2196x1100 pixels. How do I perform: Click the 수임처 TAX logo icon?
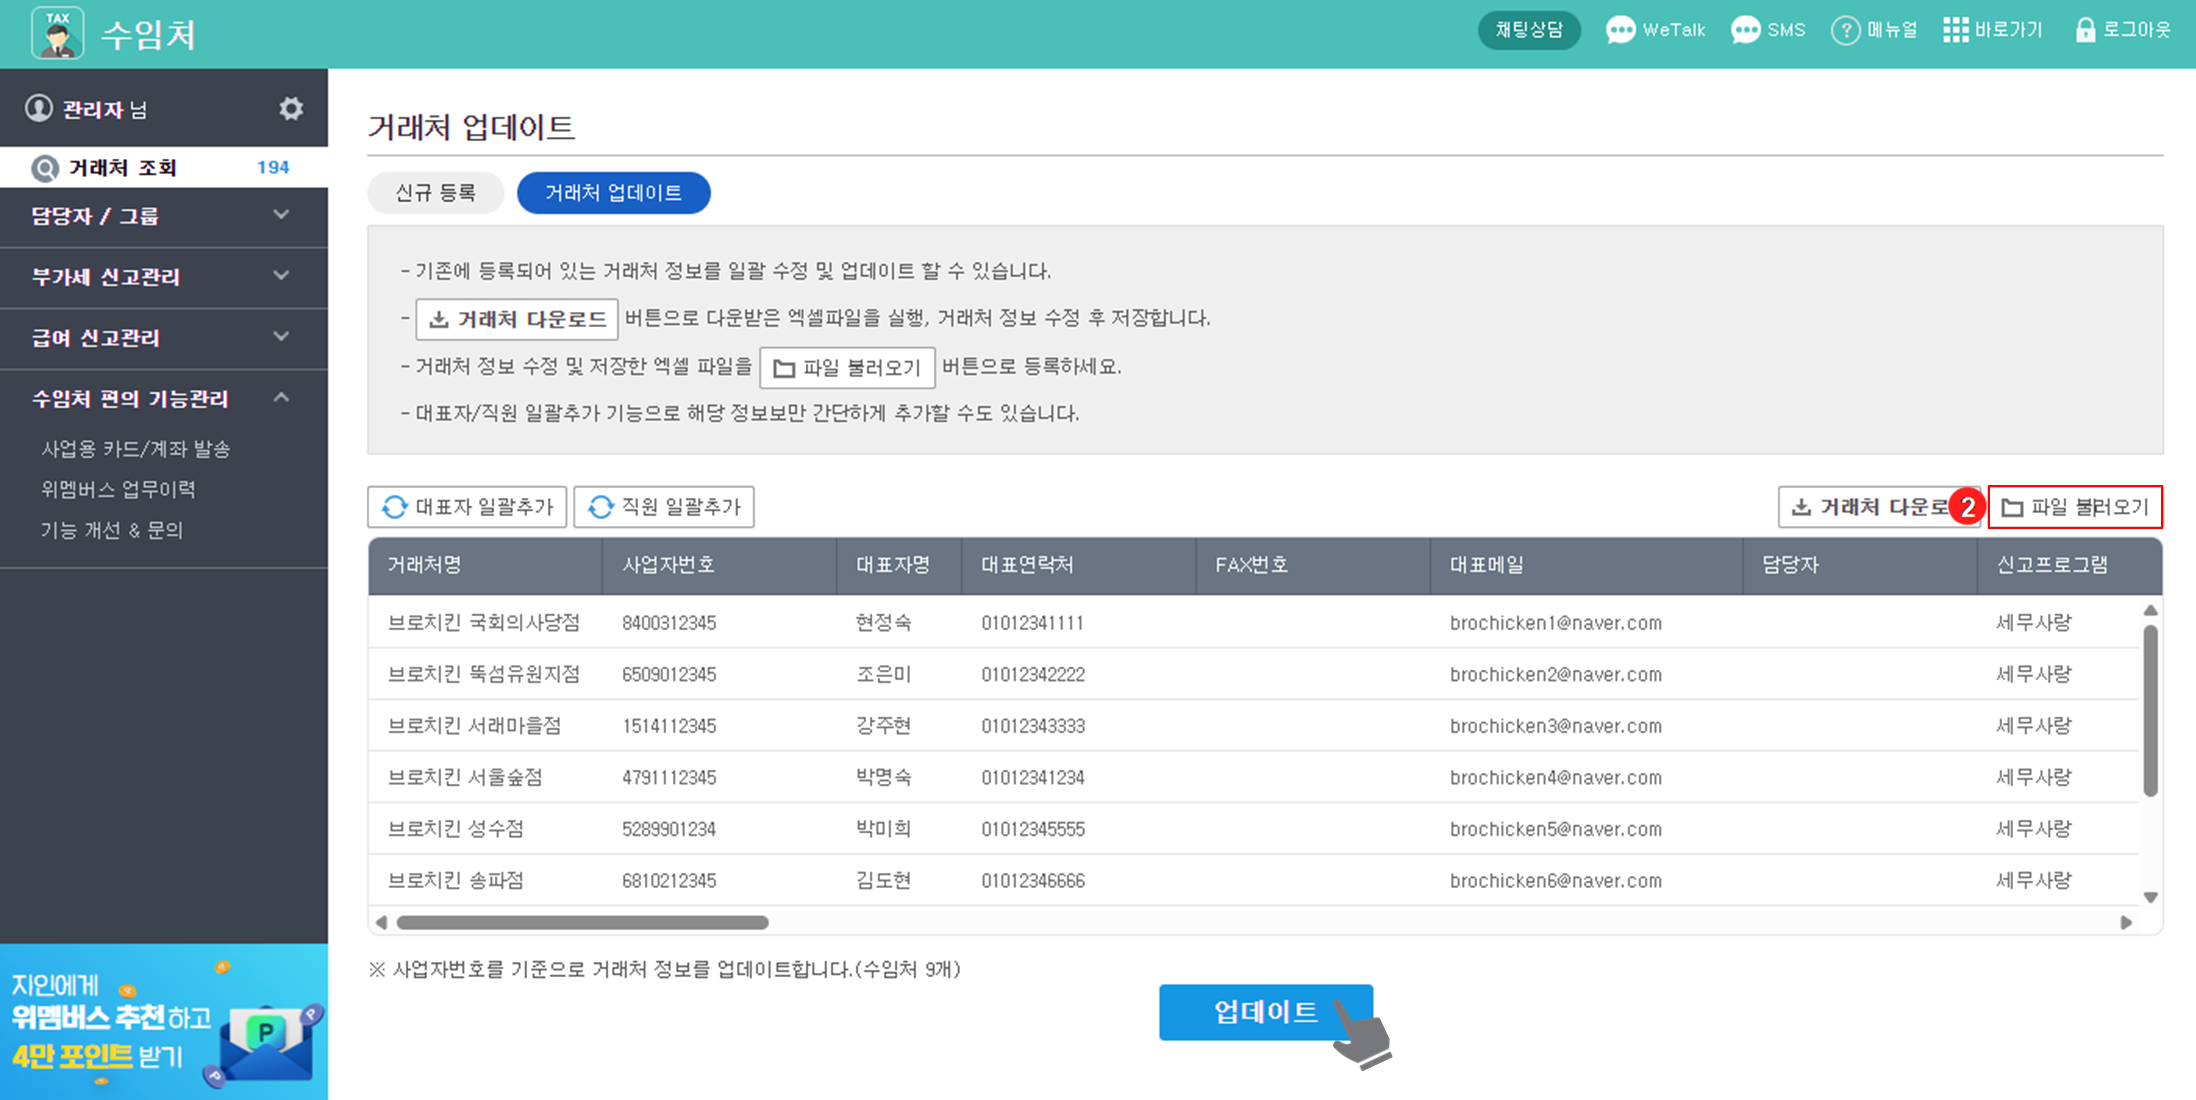tap(57, 32)
